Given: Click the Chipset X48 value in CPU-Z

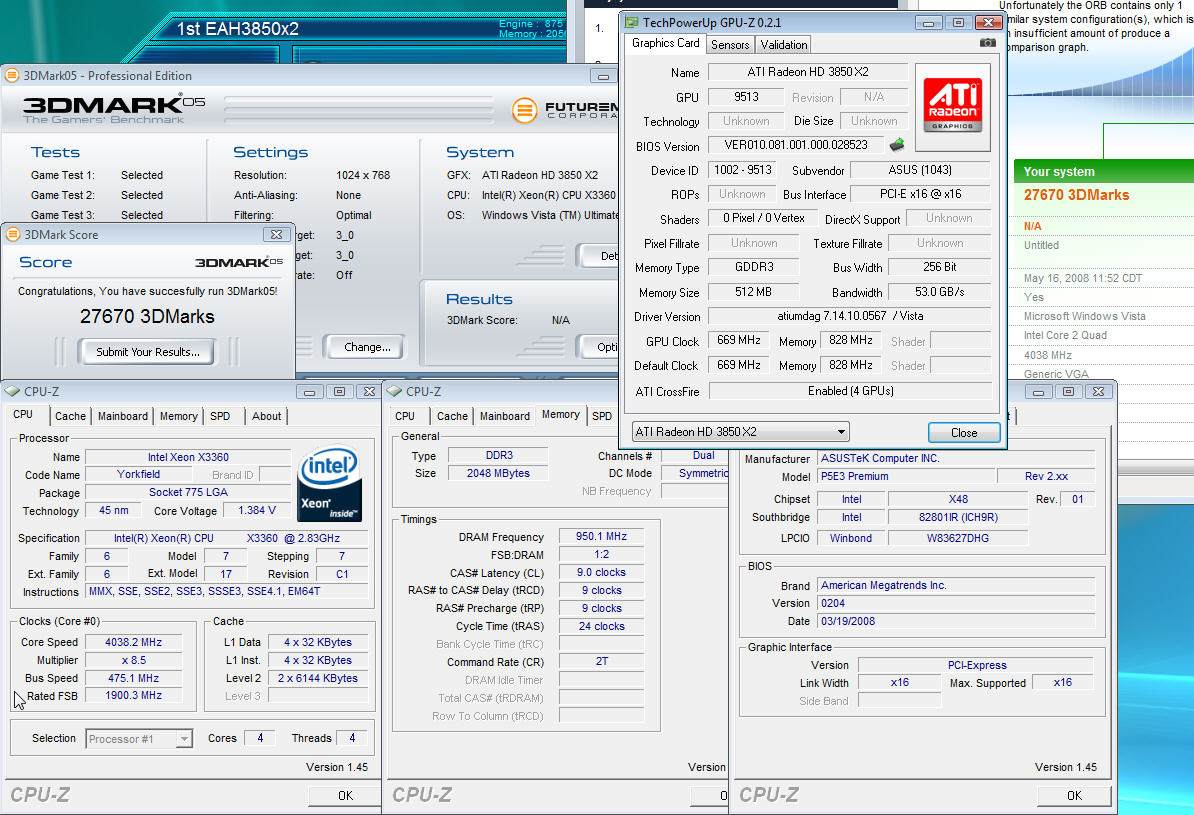Looking at the screenshot, I should coord(958,499).
